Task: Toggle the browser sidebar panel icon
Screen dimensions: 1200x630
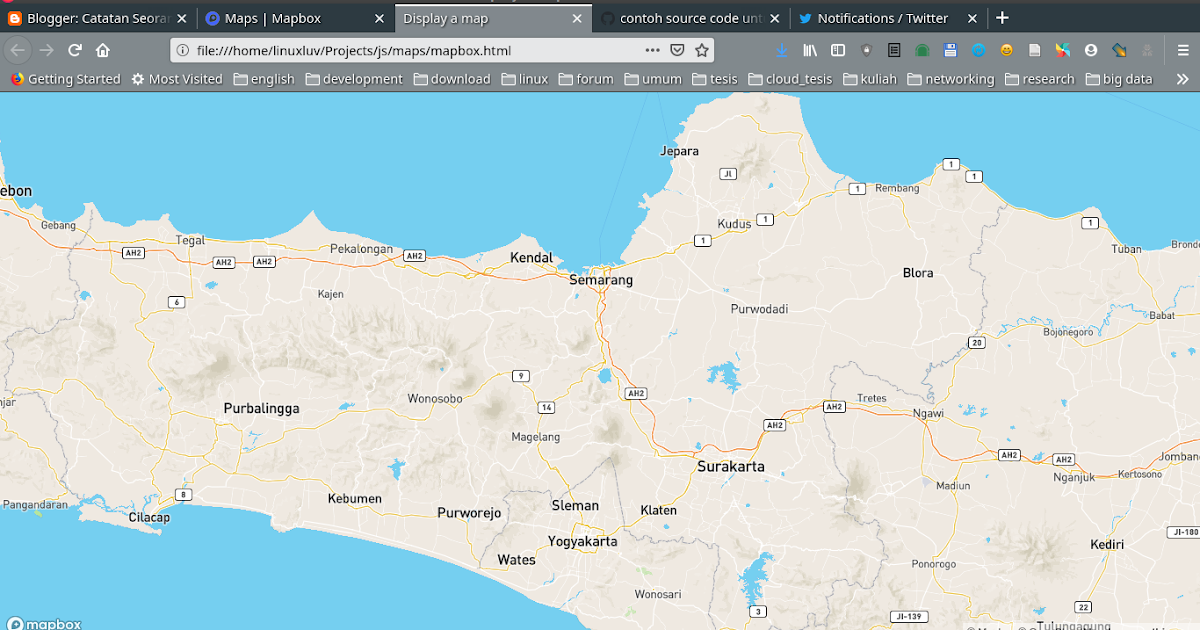Action: pos(838,50)
